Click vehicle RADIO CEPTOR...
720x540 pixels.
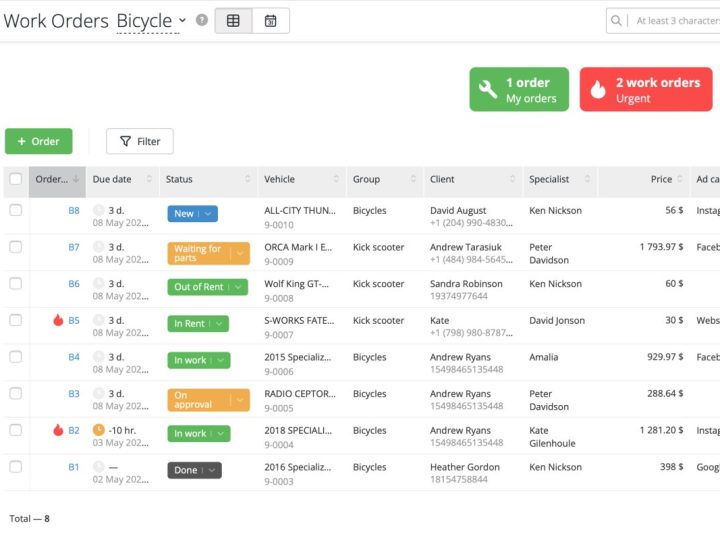(300, 394)
